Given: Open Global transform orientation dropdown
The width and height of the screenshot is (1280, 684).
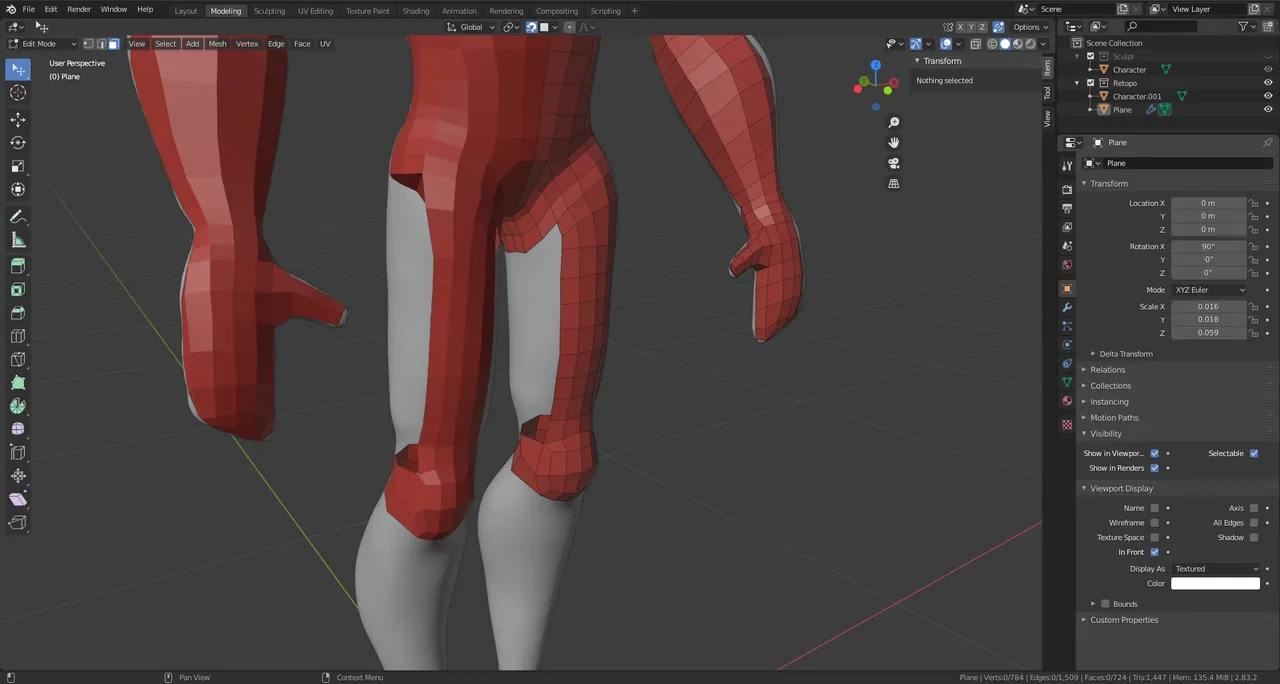Looking at the screenshot, I should pos(470,27).
